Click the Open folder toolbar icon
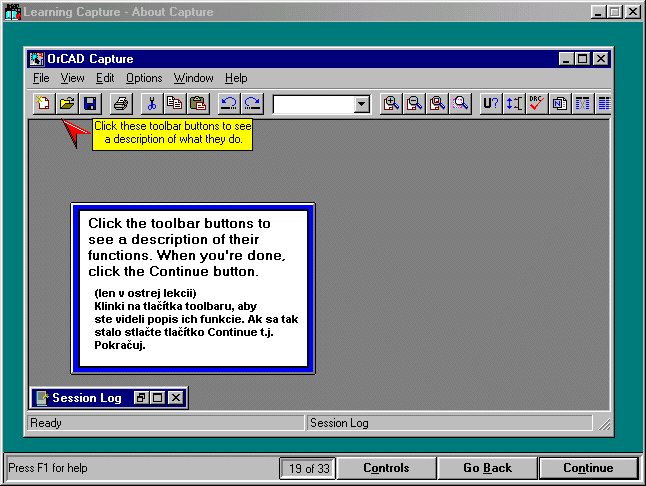 pos(67,103)
